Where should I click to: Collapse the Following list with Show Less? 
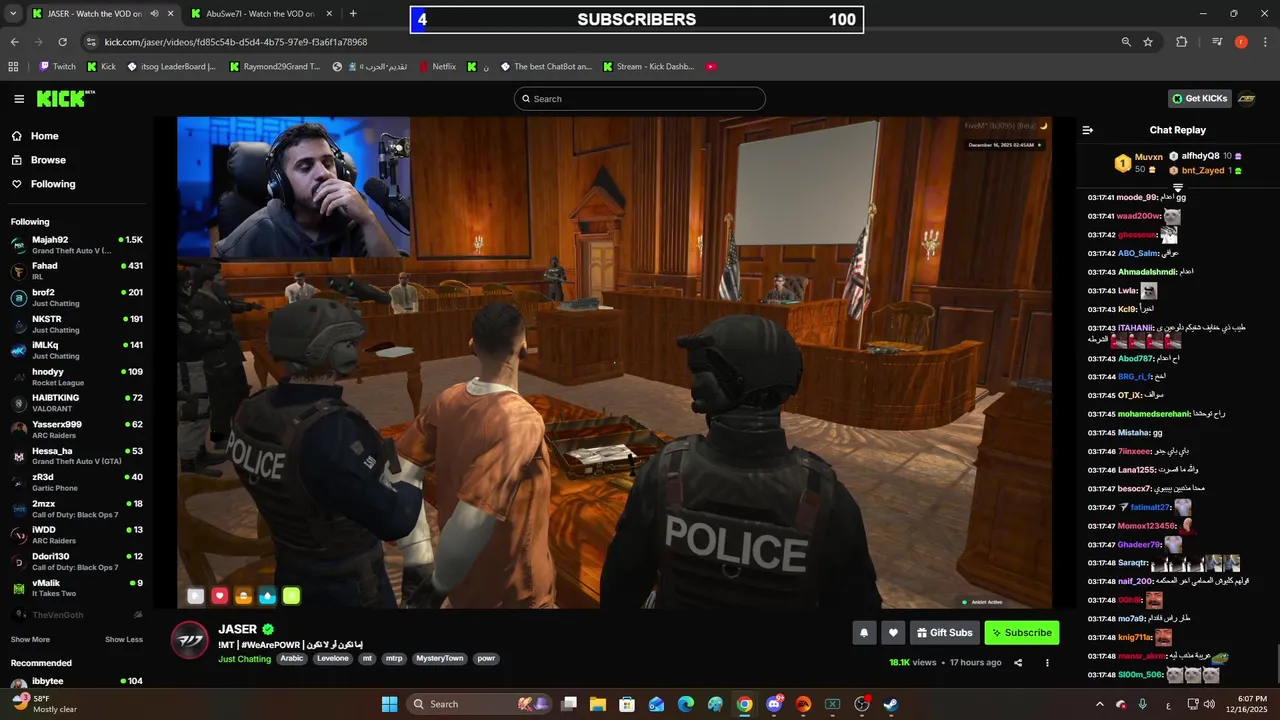[124, 639]
